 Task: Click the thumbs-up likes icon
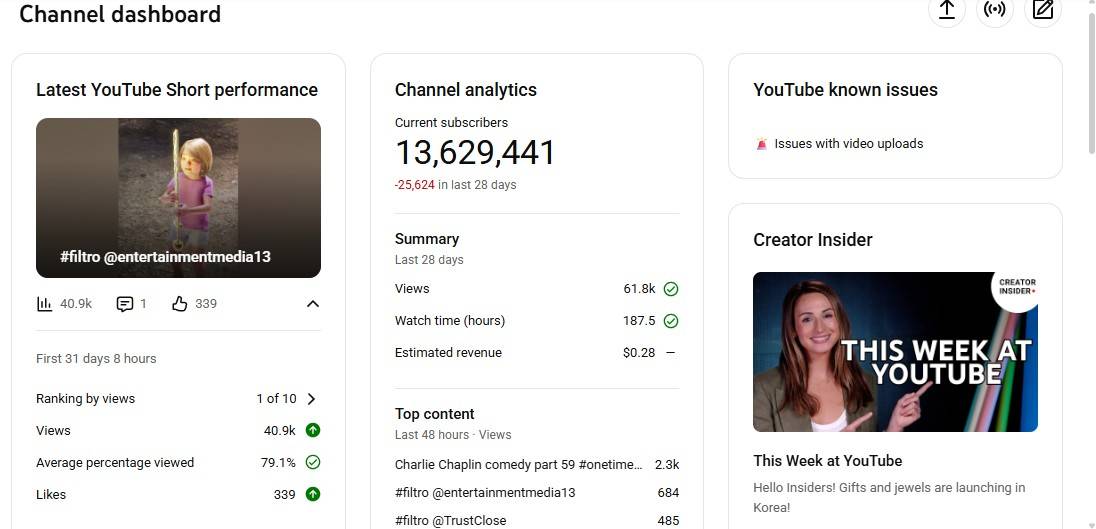click(180, 304)
